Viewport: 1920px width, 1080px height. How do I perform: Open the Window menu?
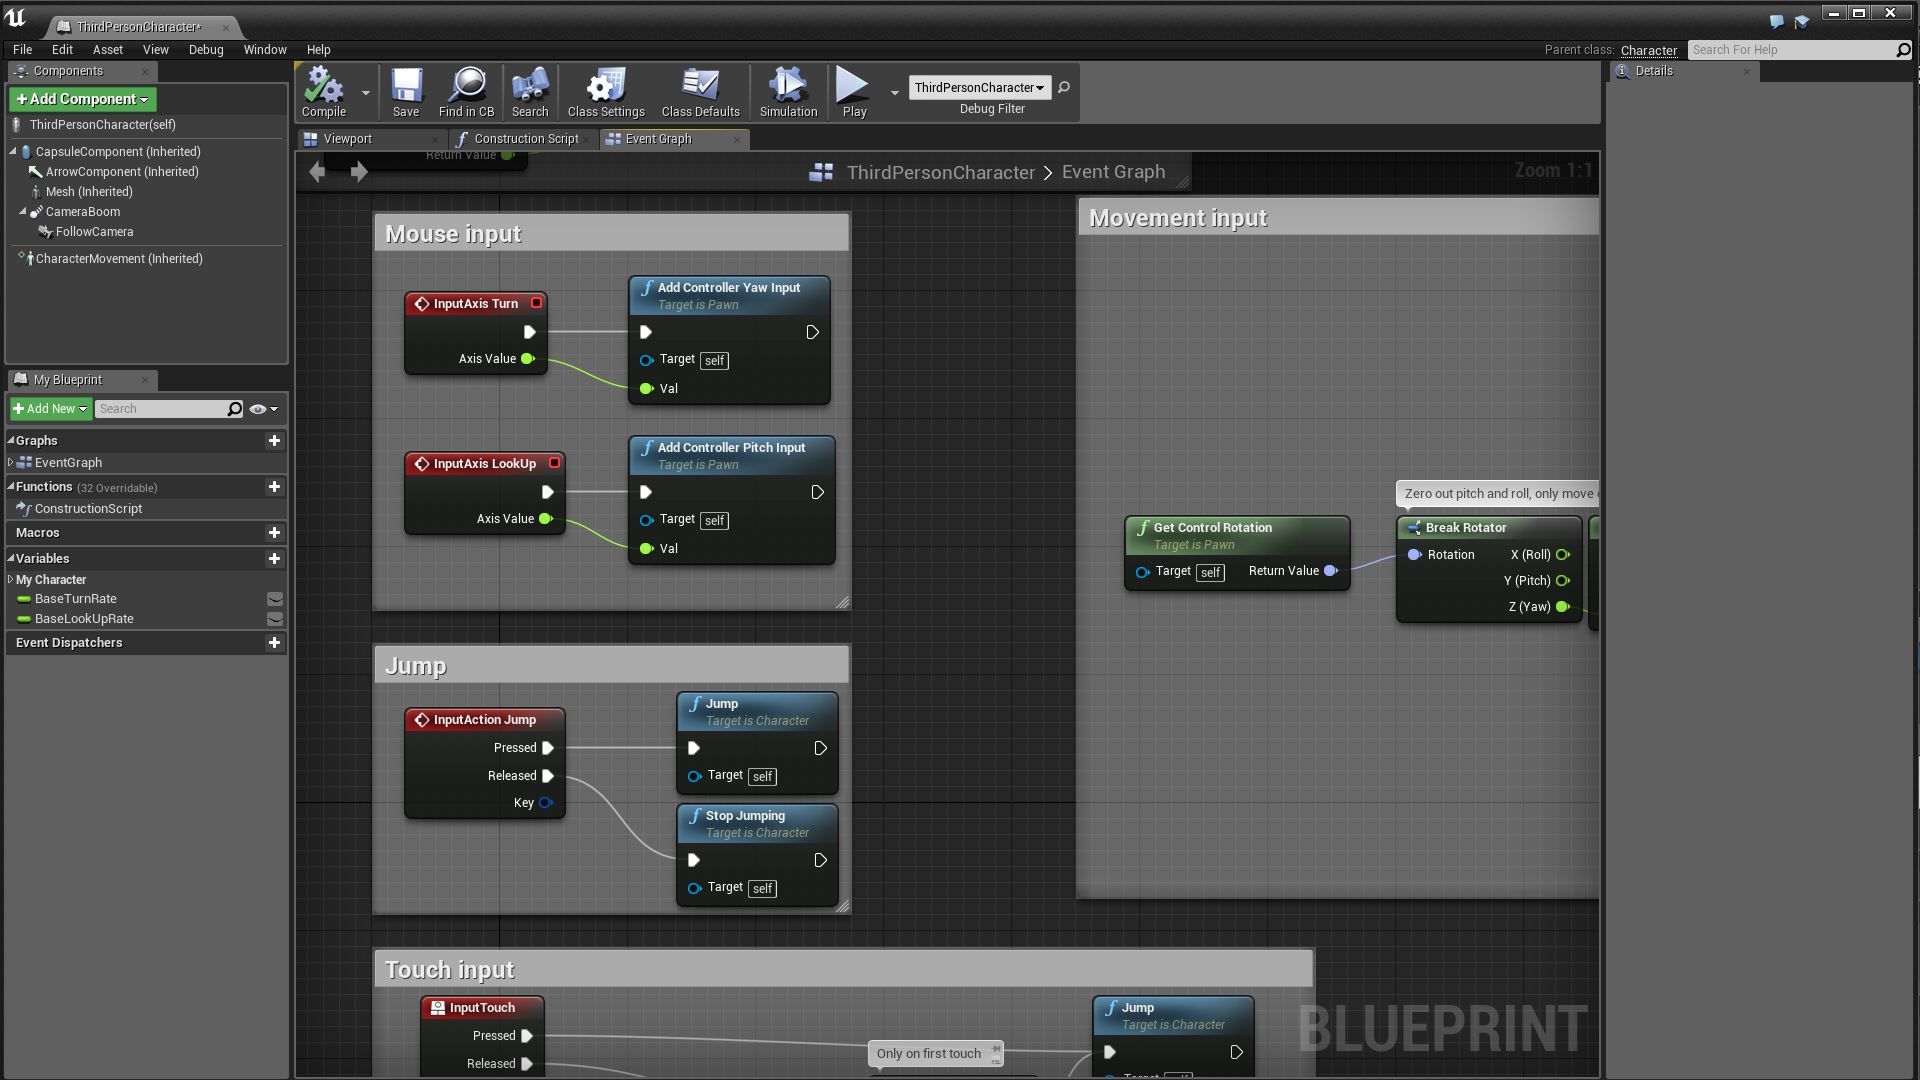pos(264,49)
